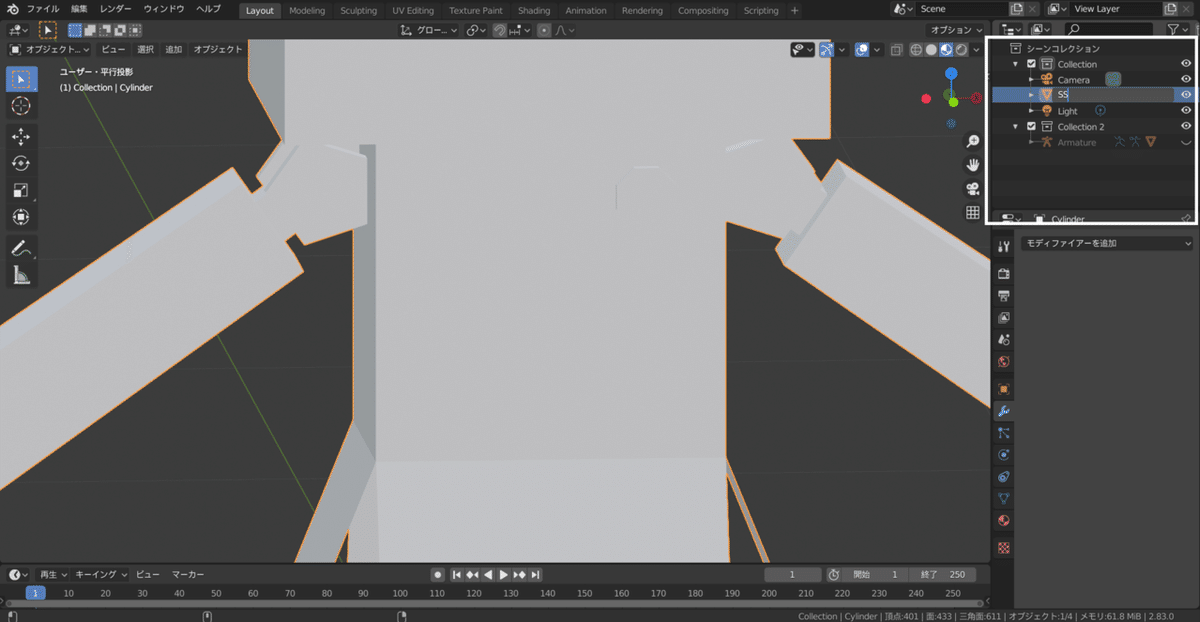Open the 再生 playback dropdown in the timeline
1200x622 pixels.
click(53, 575)
